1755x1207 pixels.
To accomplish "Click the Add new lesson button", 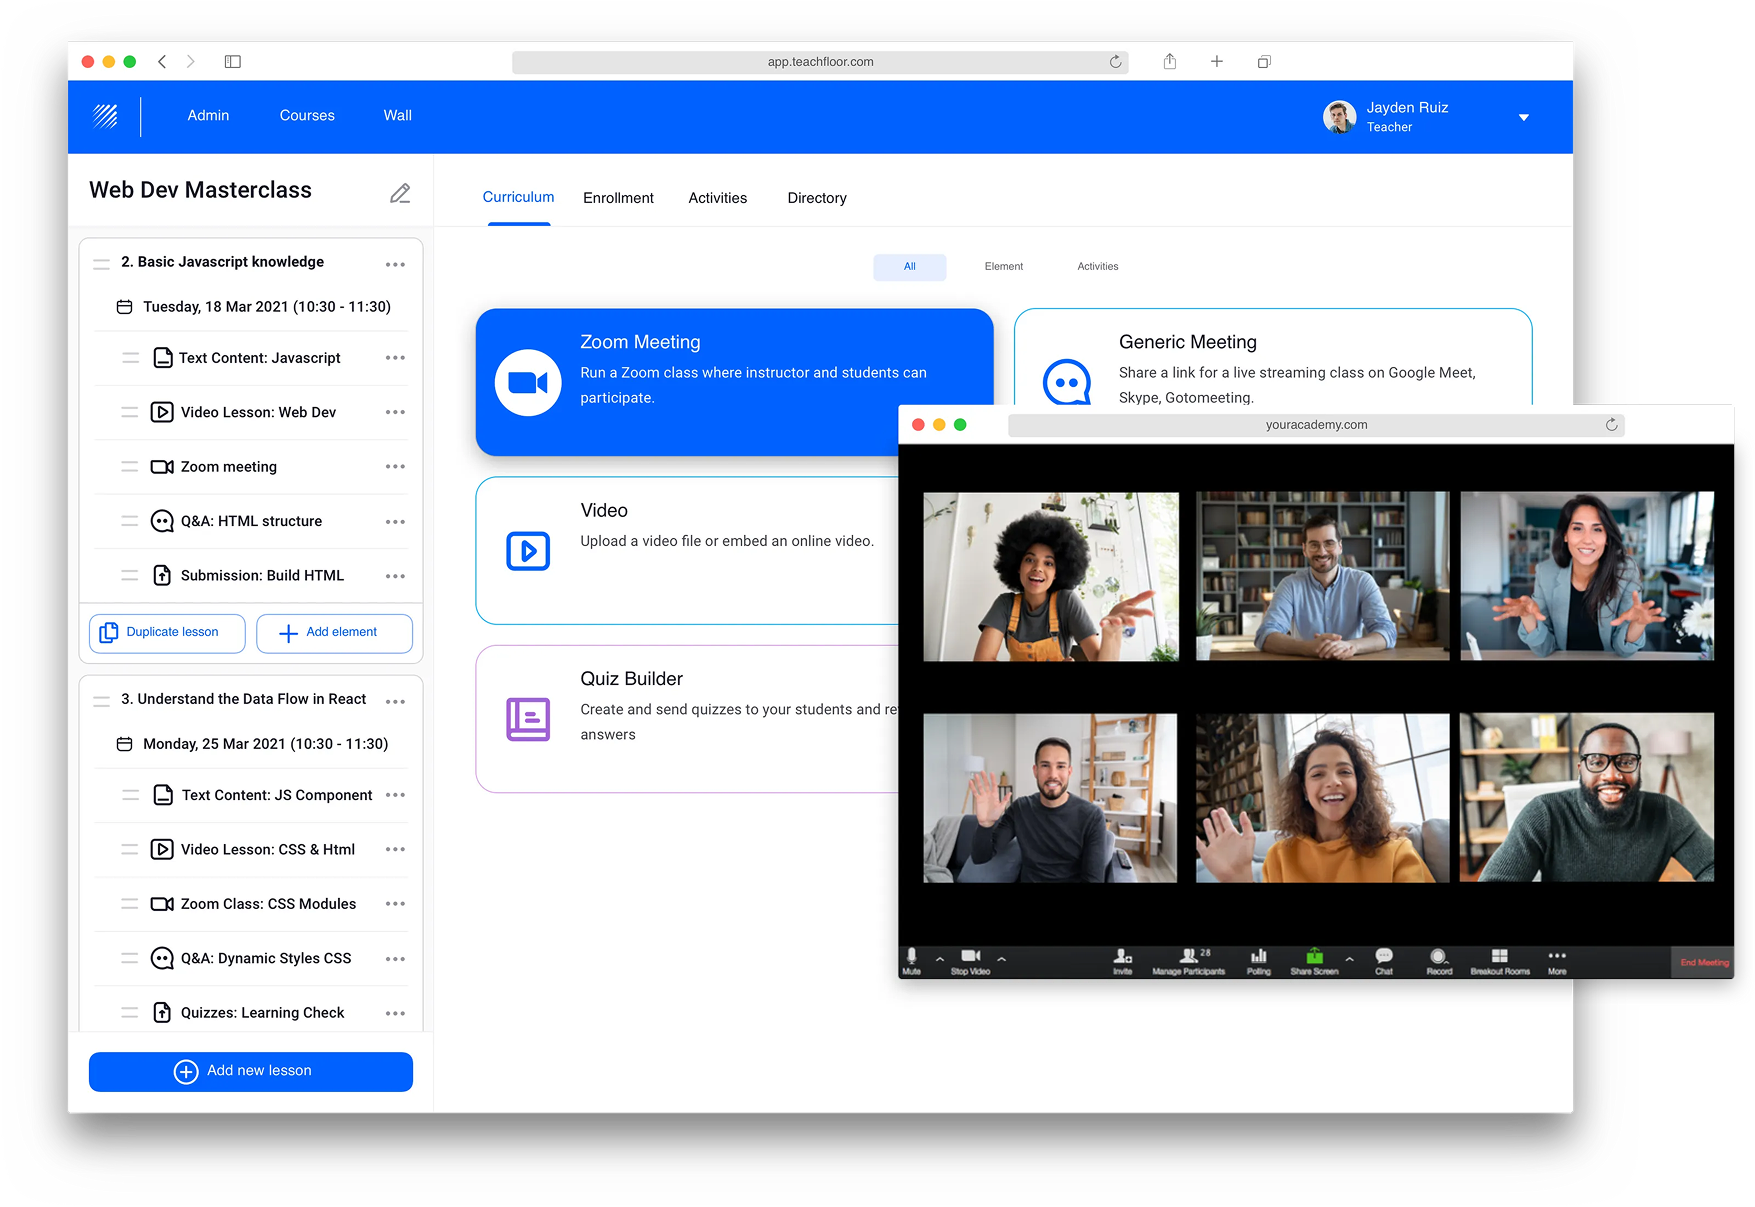I will [250, 1070].
